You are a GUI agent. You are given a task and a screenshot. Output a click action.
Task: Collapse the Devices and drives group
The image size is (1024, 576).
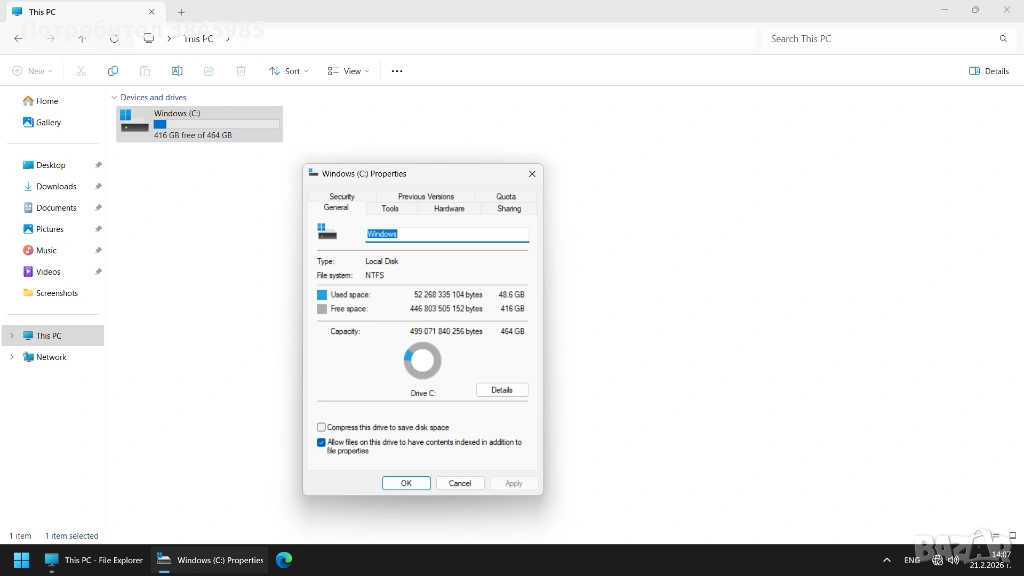tap(115, 97)
